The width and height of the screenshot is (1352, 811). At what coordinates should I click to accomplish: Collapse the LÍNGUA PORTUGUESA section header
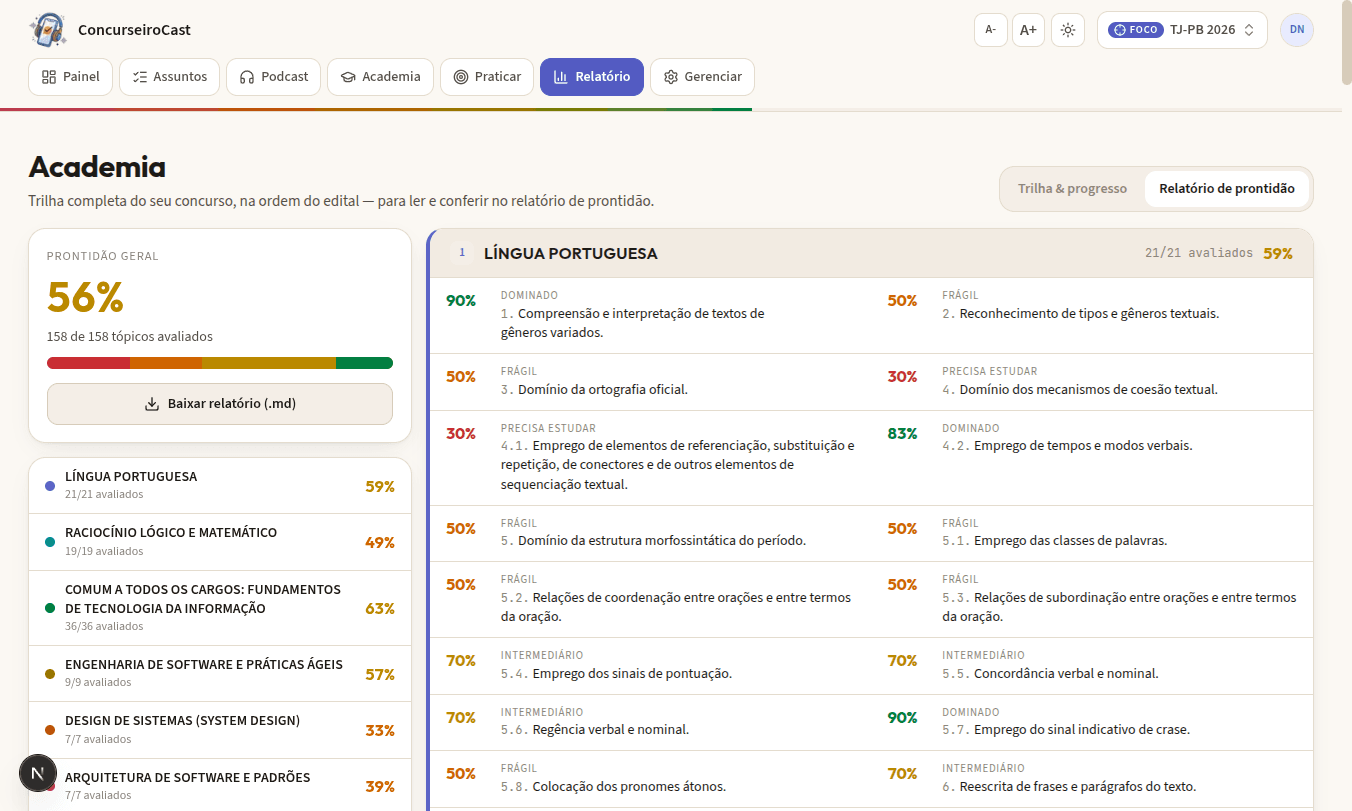point(871,253)
